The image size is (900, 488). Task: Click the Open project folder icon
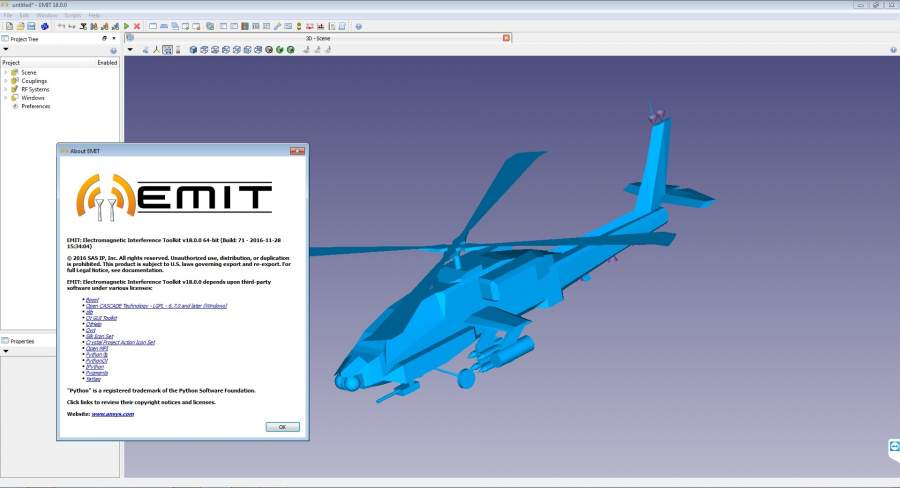click(20, 26)
